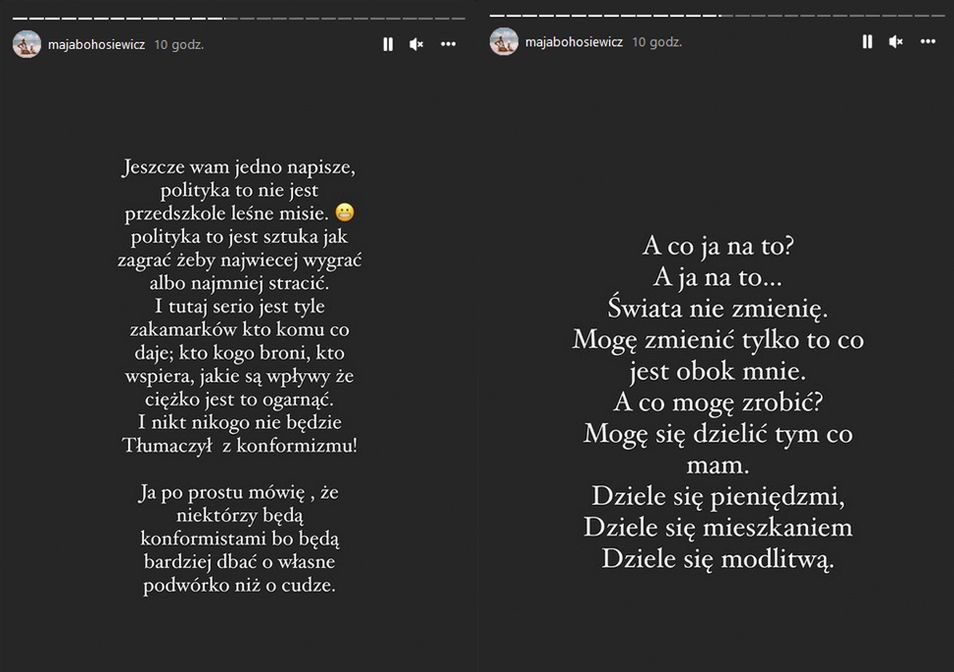Click text 'A co mogę zrobić?'
The width and height of the screenshot is (954, 672).
click(718, 402)
